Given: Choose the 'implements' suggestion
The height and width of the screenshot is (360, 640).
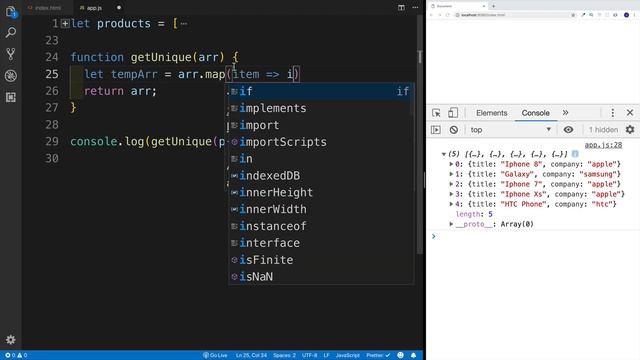Looking at the screenshot, I should coord(321,108).
